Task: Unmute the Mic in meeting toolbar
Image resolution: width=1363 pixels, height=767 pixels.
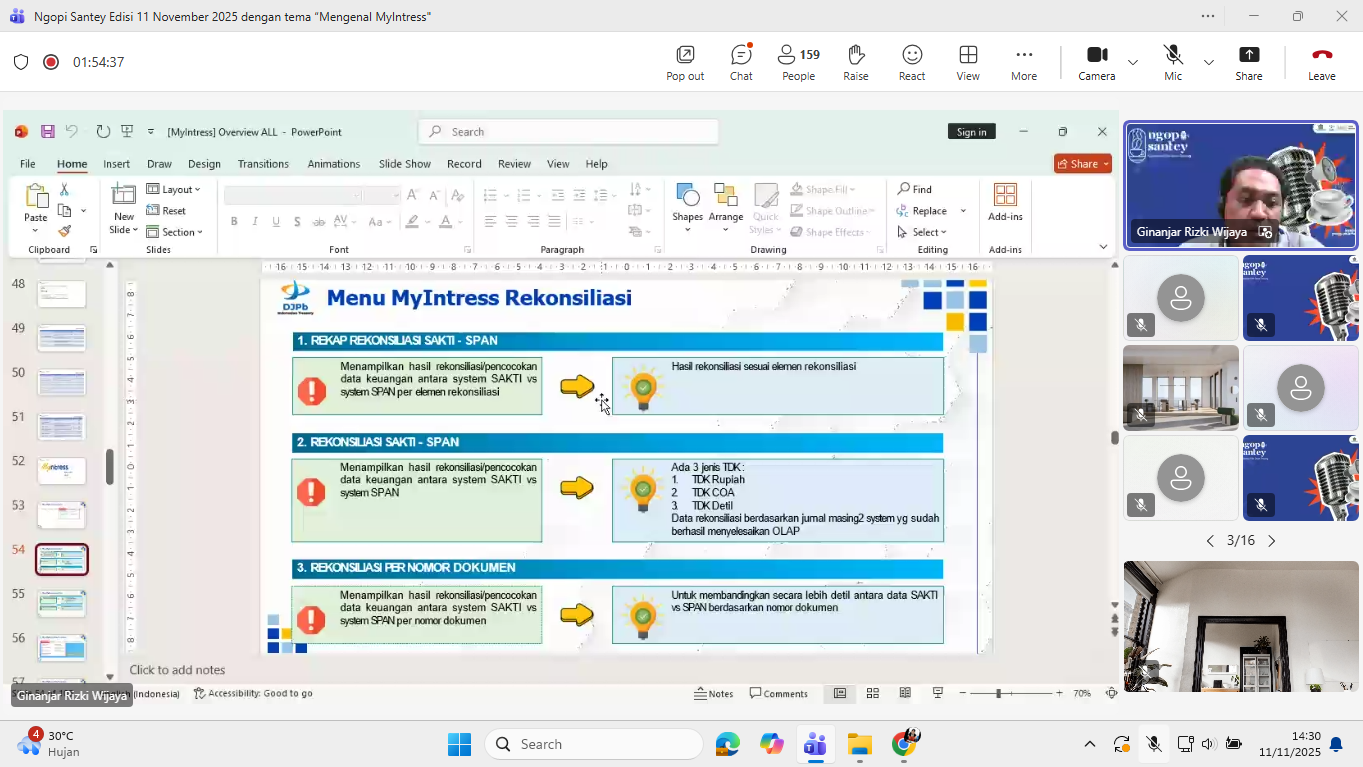Action: coord(1173,62)
